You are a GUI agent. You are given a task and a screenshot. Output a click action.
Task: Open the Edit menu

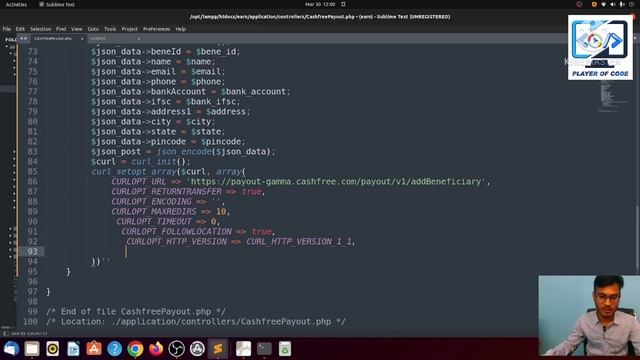pos(20,29)
